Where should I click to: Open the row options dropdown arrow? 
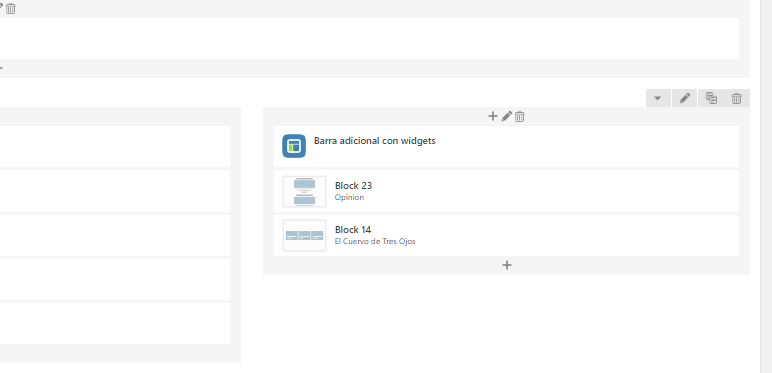coord(658,98)
